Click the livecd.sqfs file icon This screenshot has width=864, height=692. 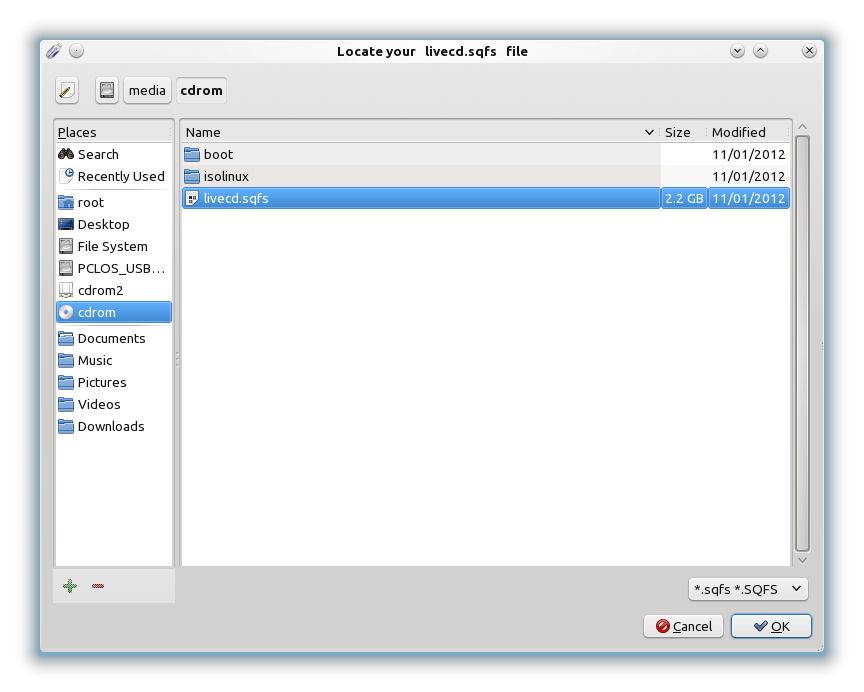192,198
